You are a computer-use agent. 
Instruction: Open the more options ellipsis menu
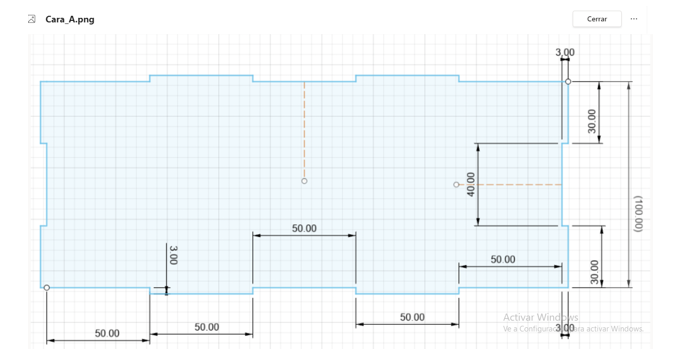[x=634, y=19]
